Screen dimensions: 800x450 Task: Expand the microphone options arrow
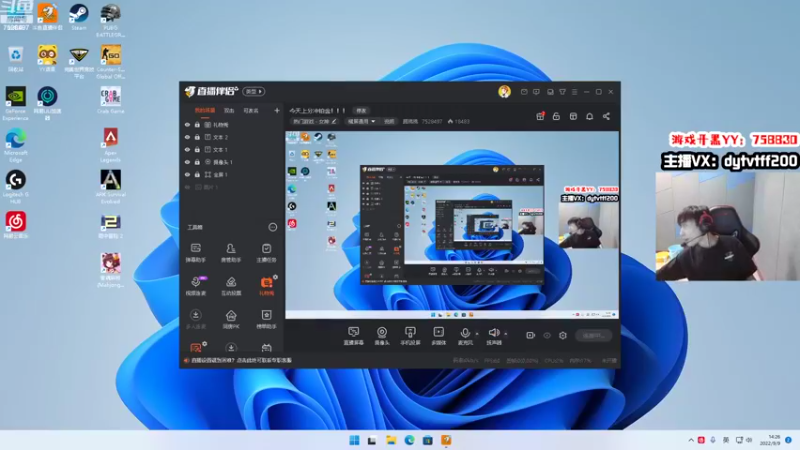pos(477,334)
